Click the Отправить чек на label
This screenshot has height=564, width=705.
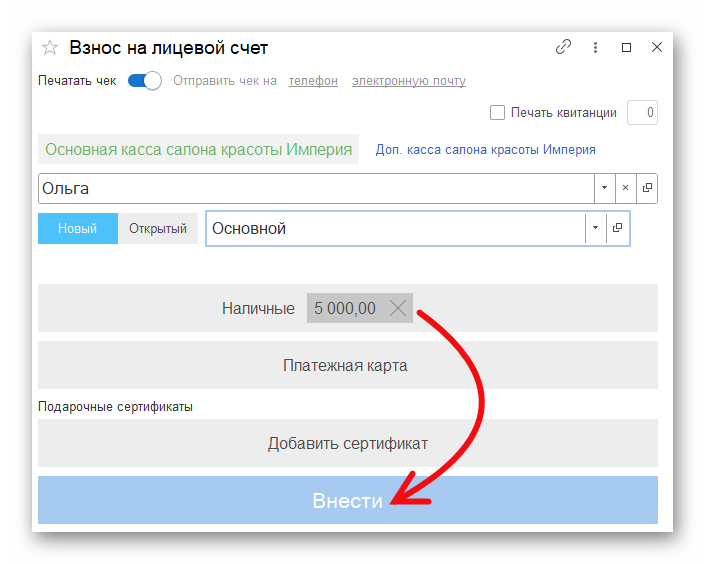225,81
